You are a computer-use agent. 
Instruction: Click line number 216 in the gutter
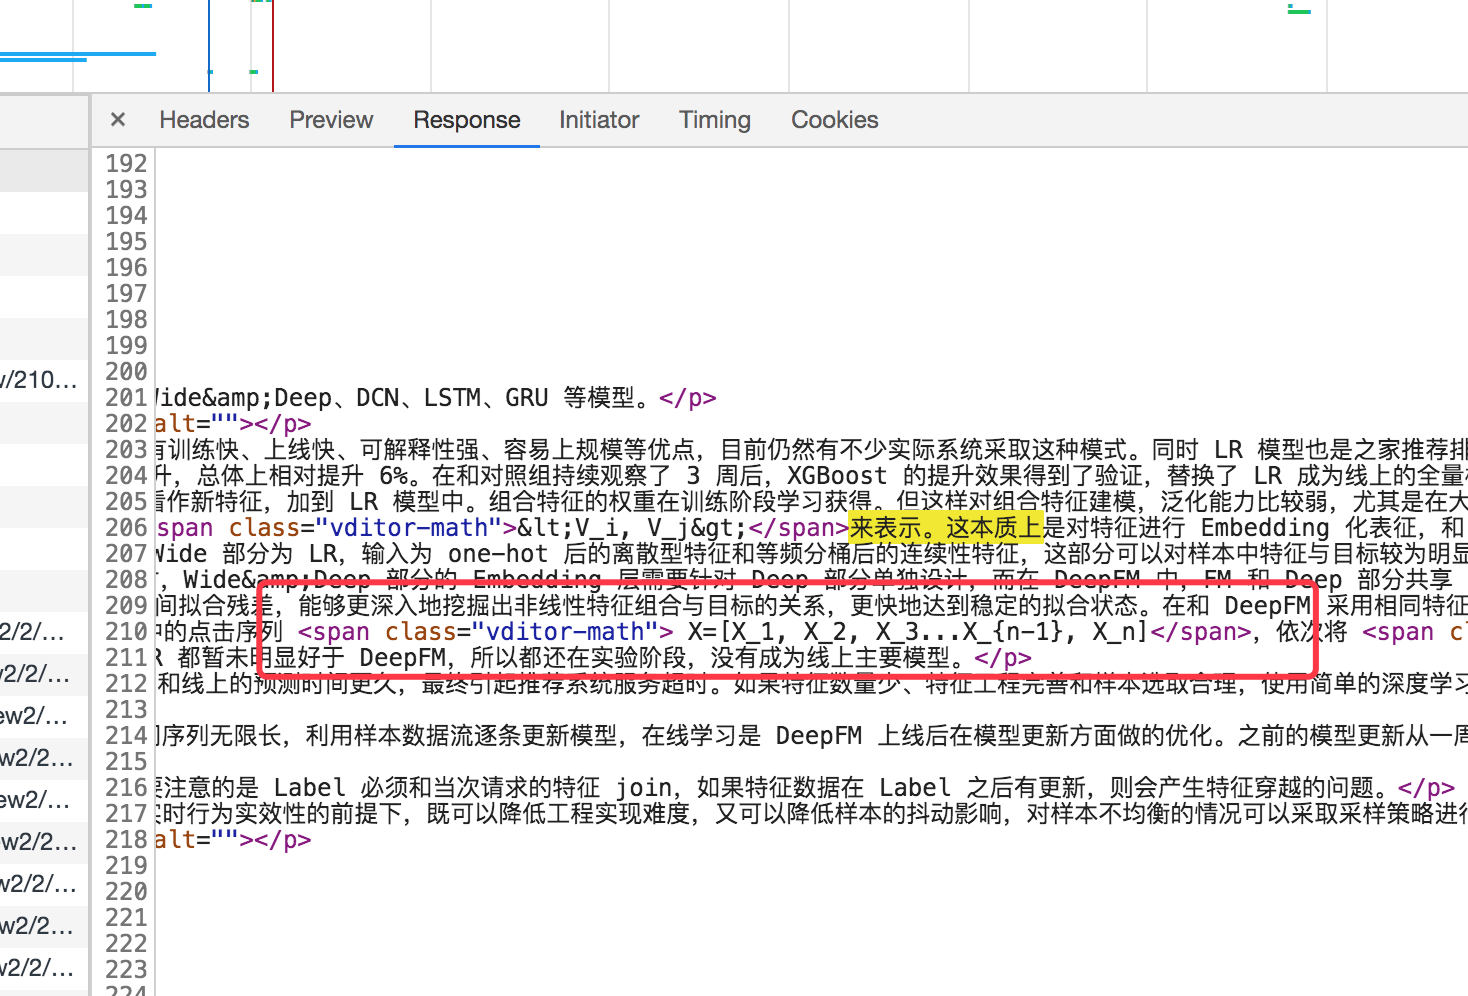point(126,788)
